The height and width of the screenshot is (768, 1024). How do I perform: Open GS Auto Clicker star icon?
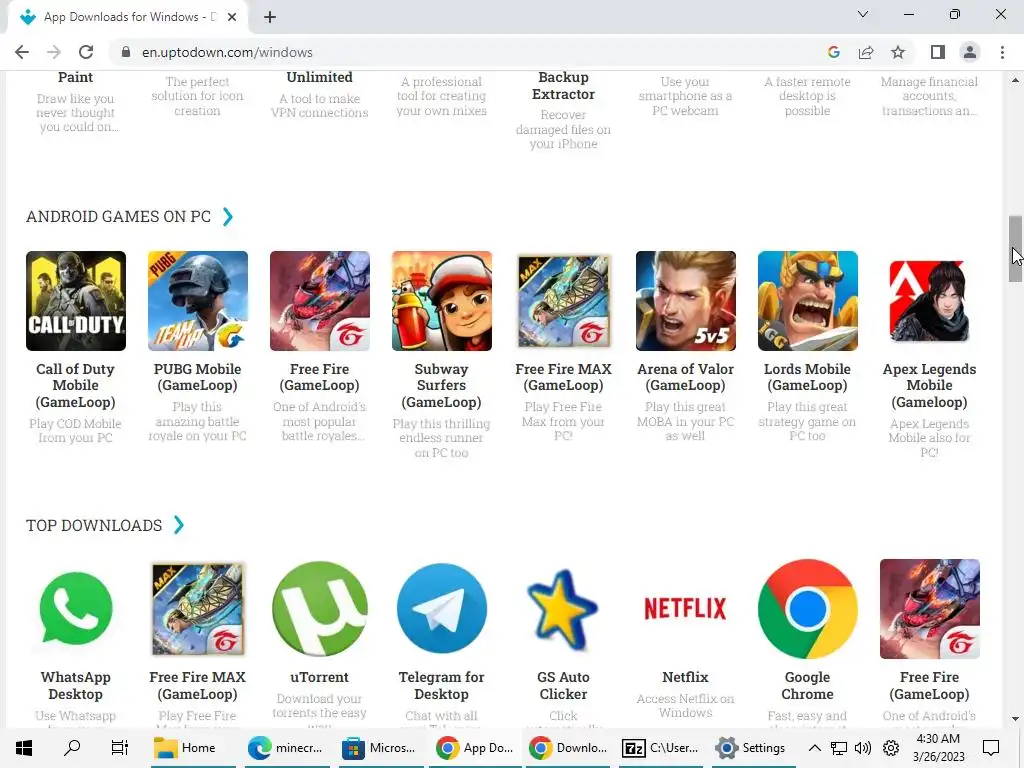(x=564, y=609)
